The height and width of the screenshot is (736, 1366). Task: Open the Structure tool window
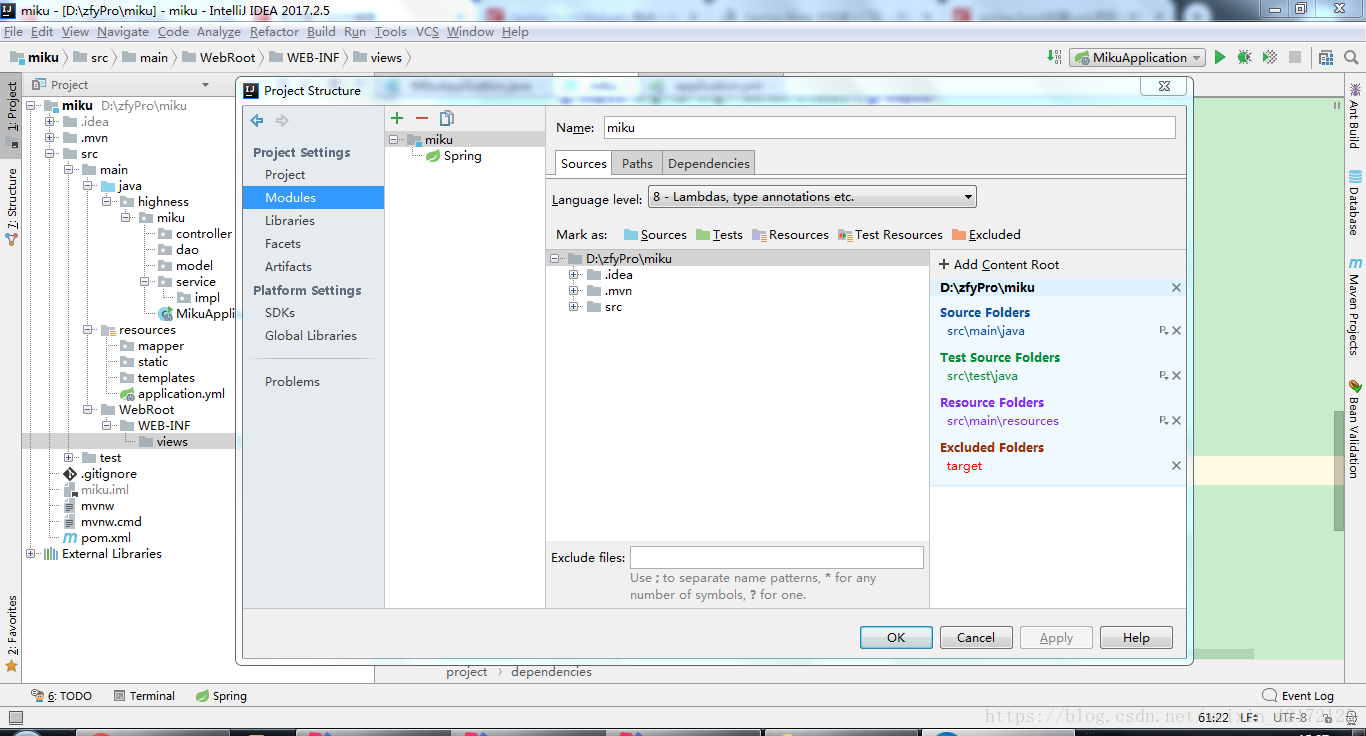click(11, 205)
